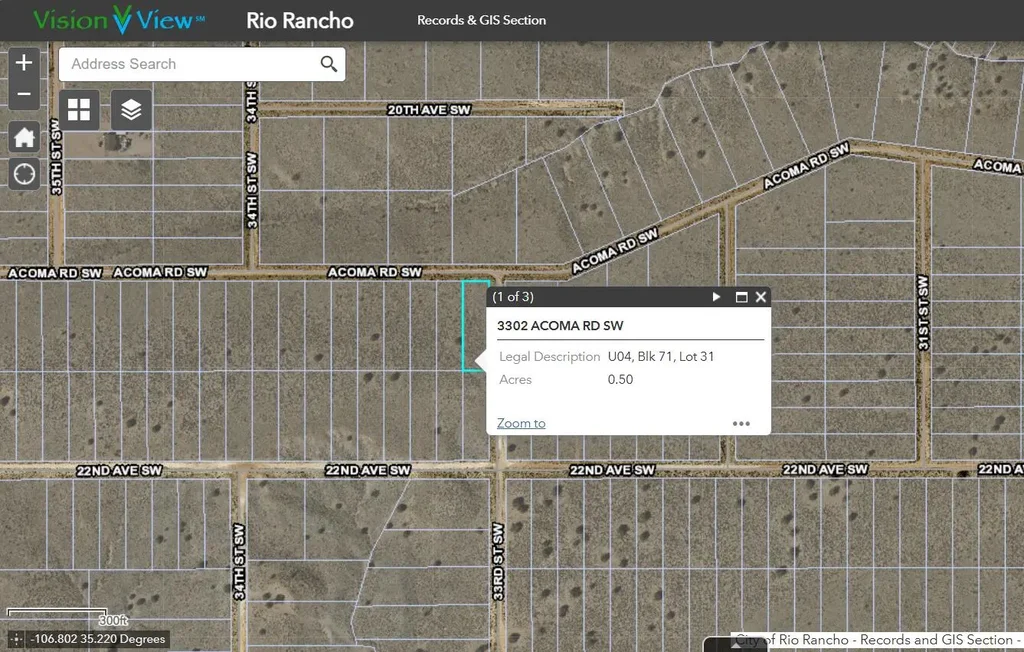
Task: Click the search magnifier icon
Action: [328, 64]
